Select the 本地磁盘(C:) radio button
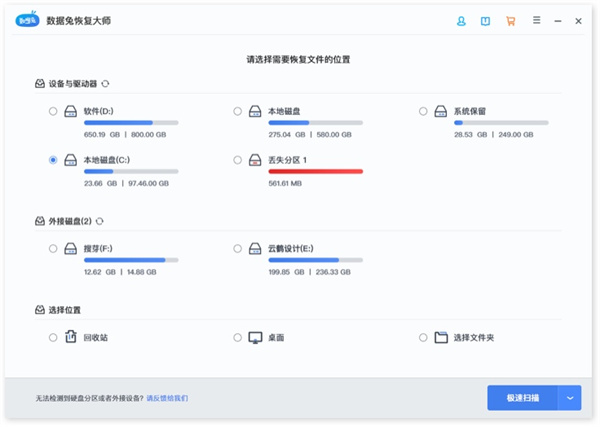Viewport: 600px width, 427px height. [53, 160]
